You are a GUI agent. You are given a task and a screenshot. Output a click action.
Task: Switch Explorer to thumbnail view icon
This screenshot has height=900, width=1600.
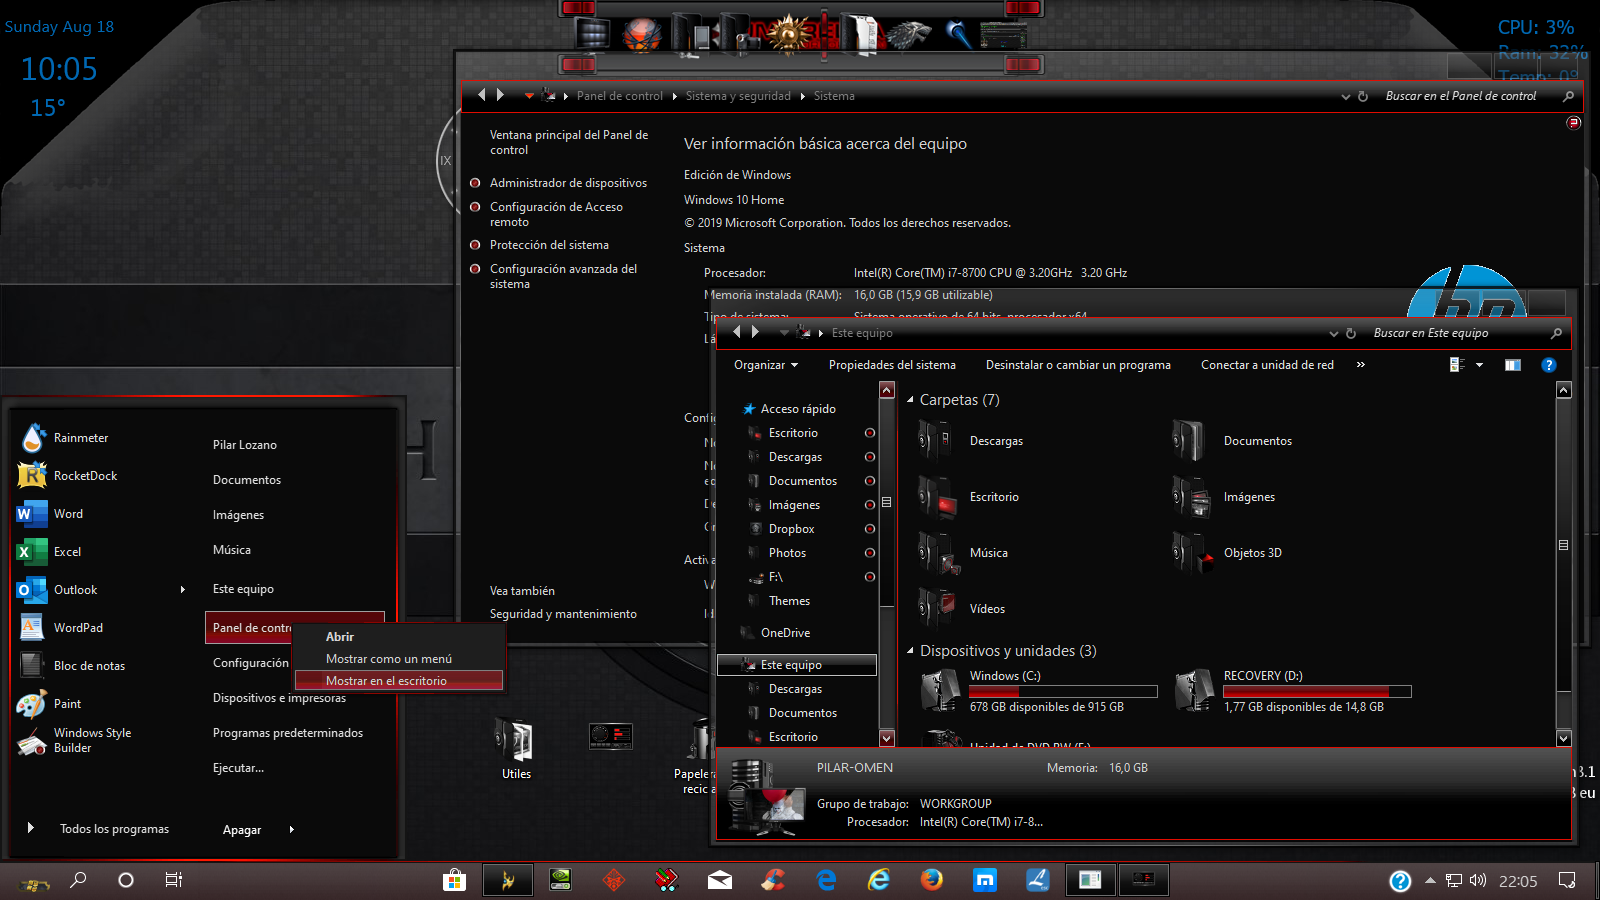coord(1454,366)
